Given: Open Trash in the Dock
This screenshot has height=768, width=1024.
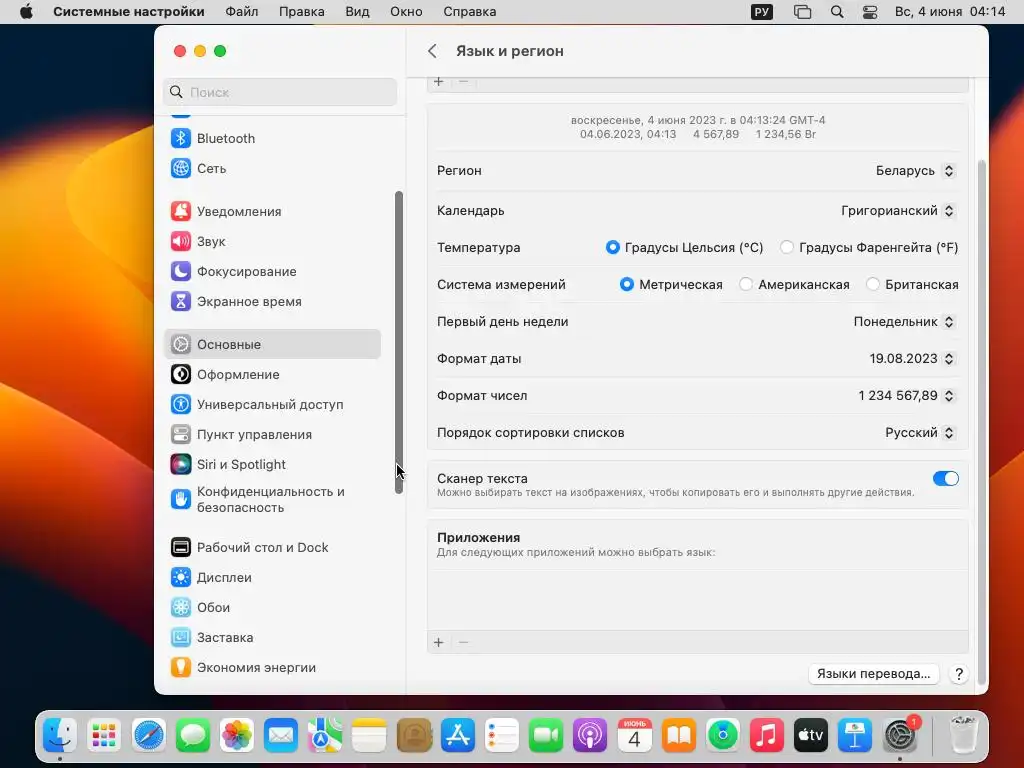Looking at the screenshot, I should pos(964,736).
